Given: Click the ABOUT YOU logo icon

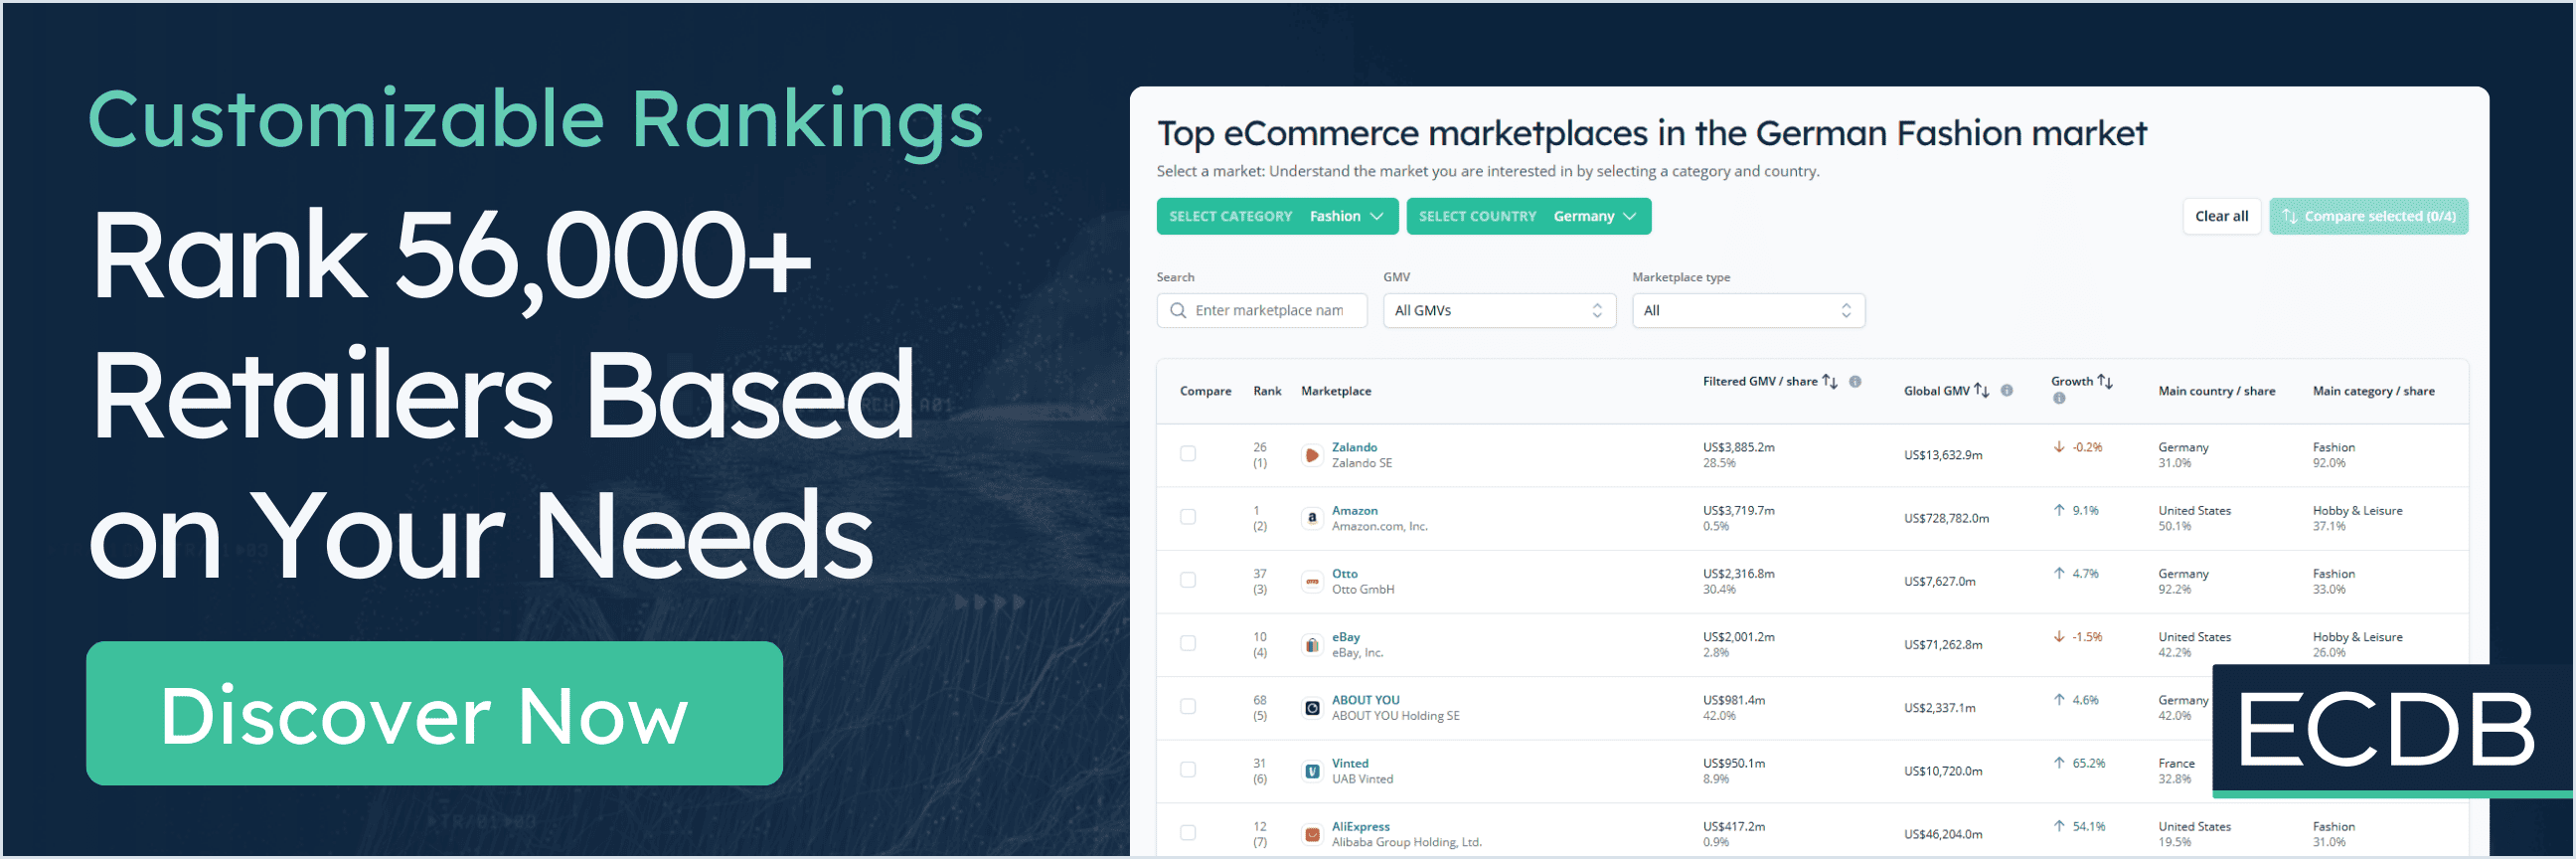Looking at the screenshot, I should click(1312, 708).
